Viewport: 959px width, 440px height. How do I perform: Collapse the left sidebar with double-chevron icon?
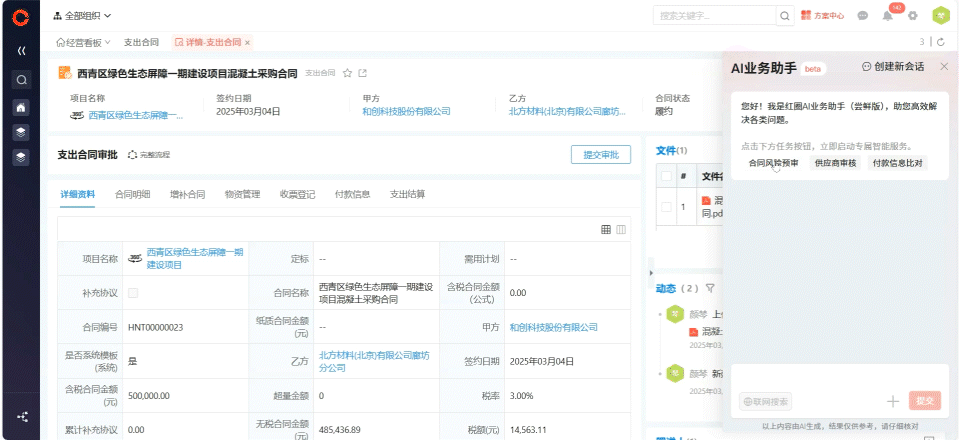point(21,49)
